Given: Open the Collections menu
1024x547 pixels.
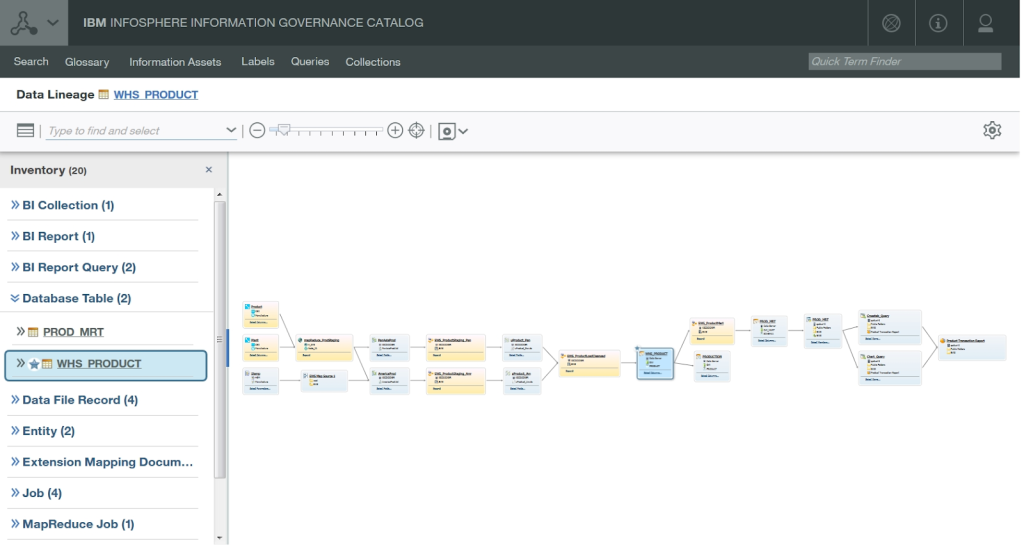Looking at the screenshot, I should coord(373,62).
